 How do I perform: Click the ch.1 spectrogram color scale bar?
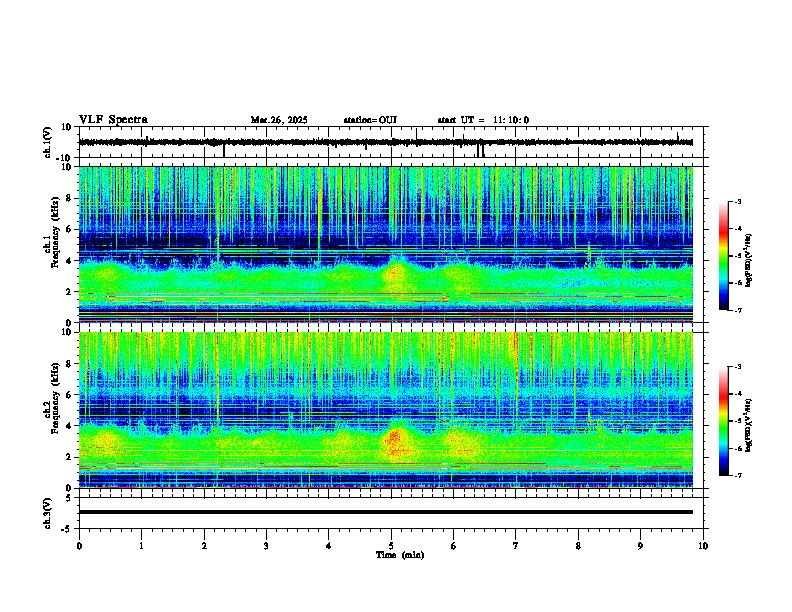pos(723,256)
